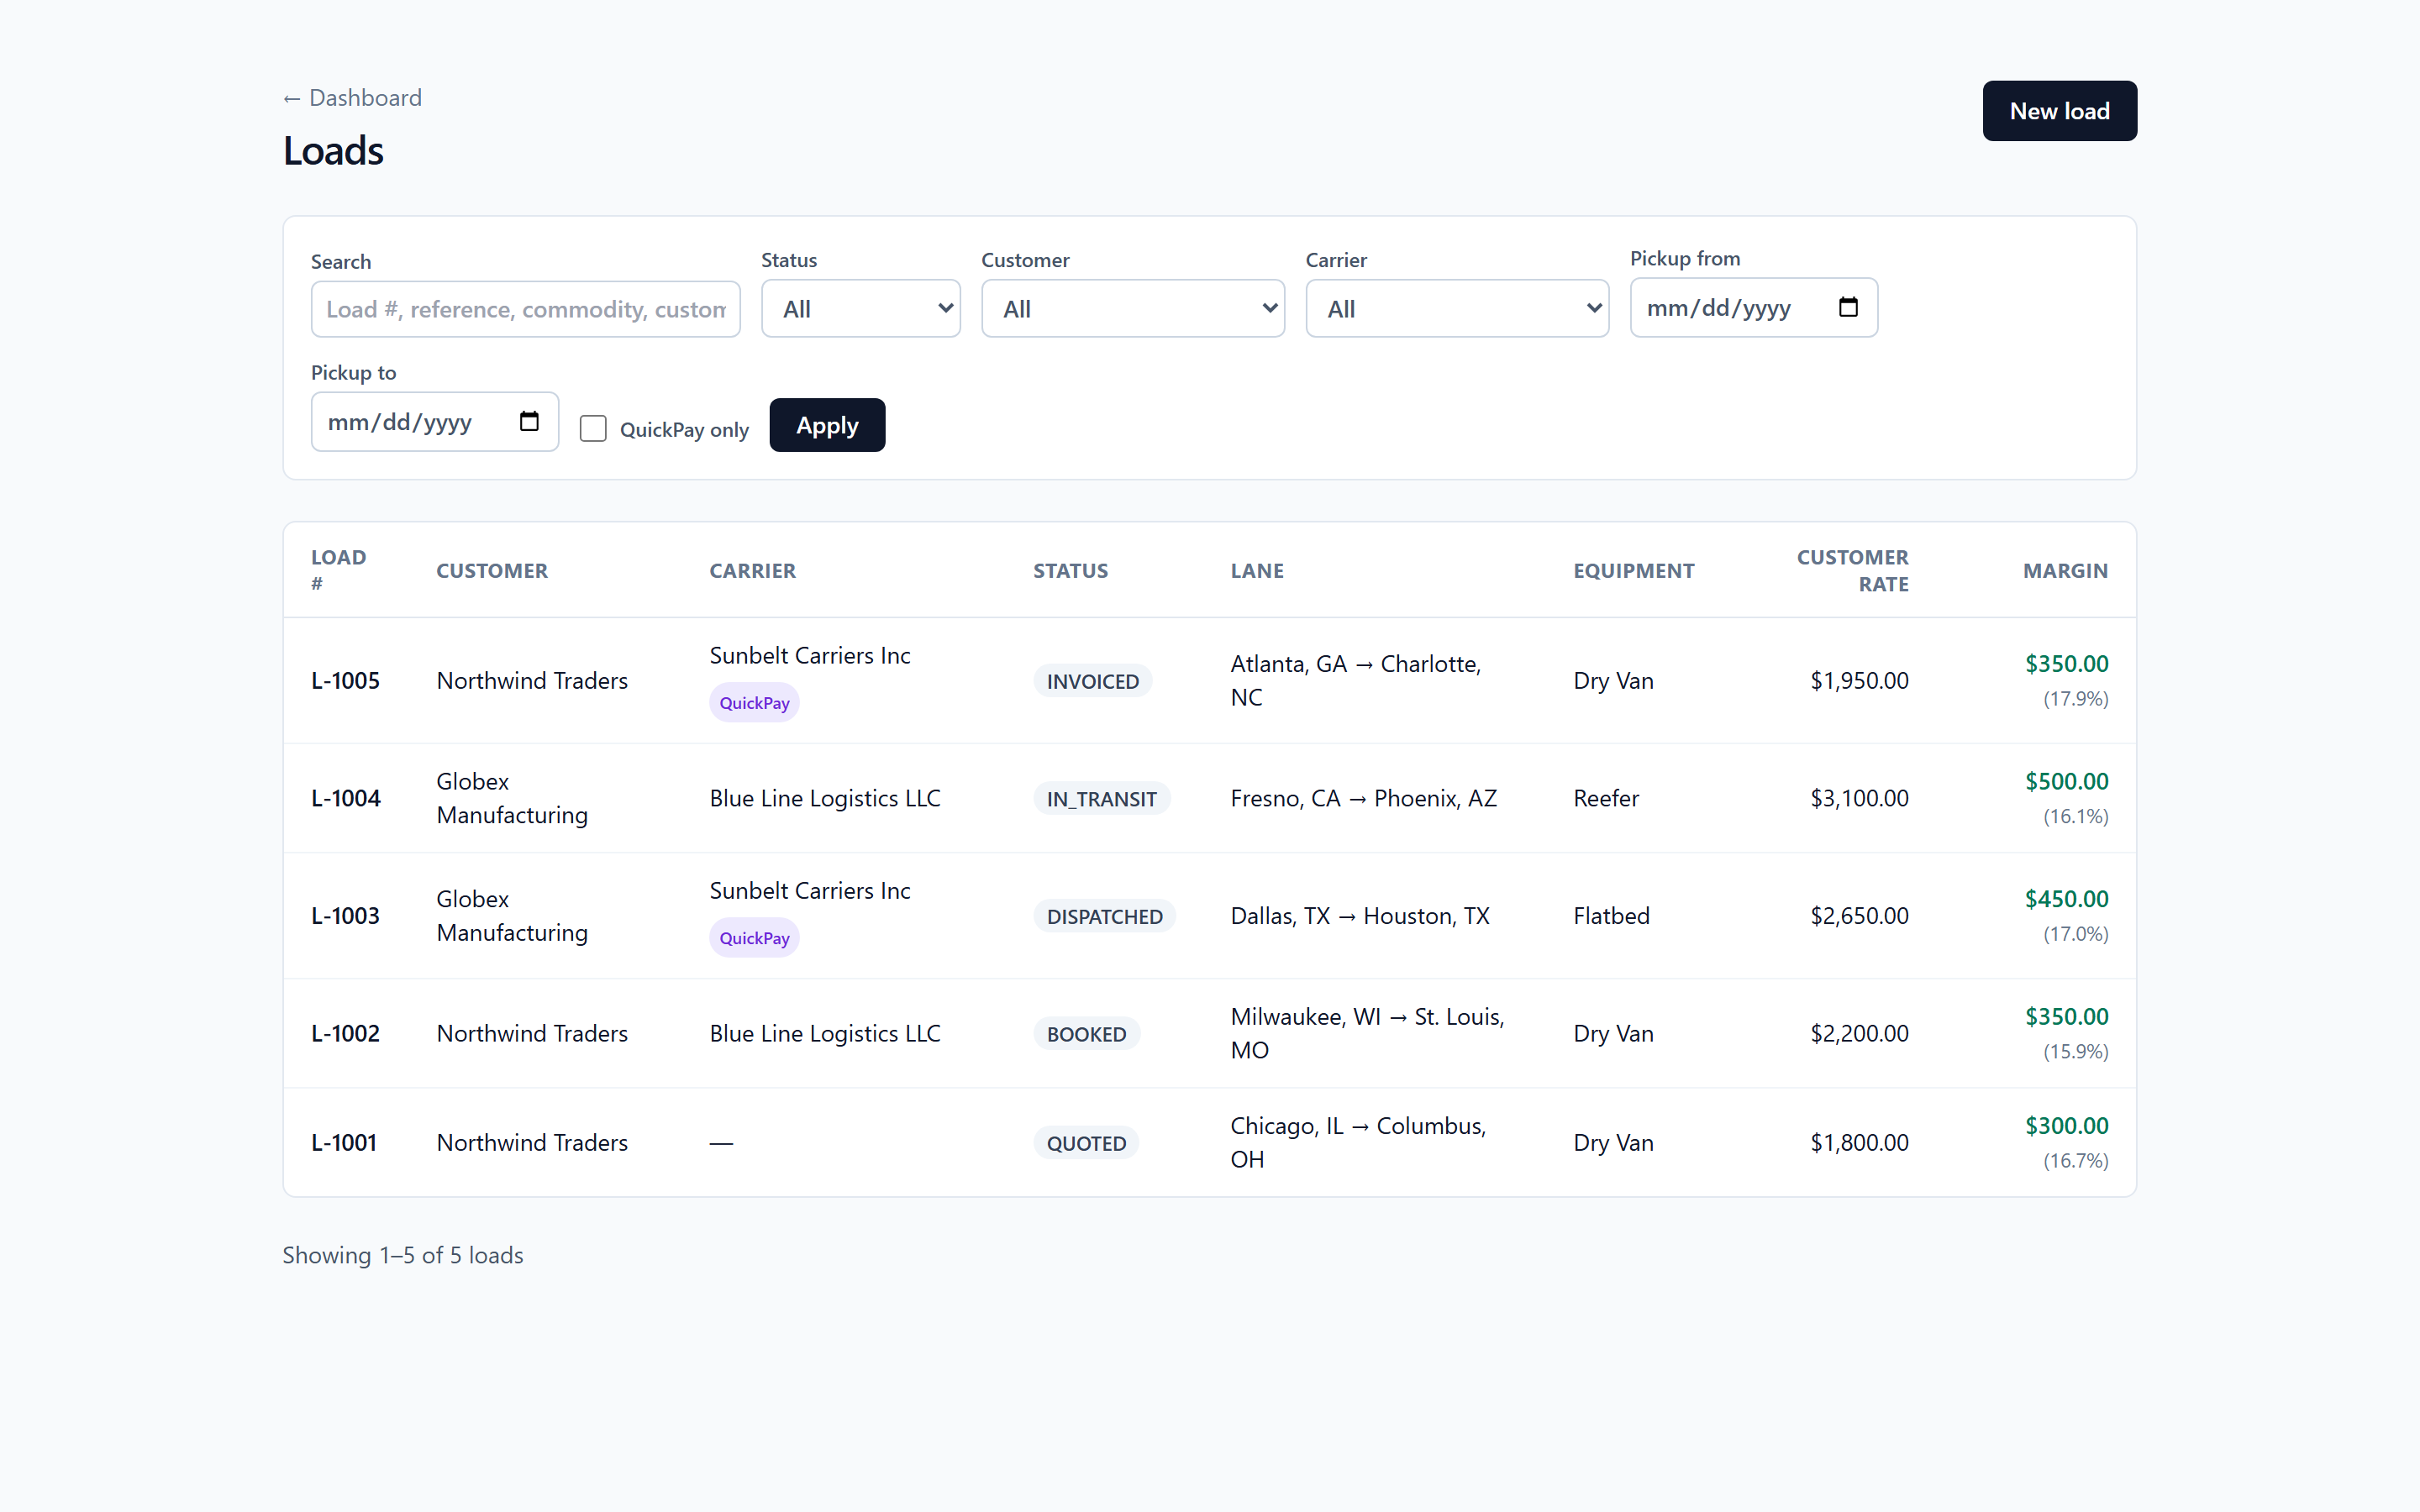The height and width of the screenshot is (1512, 2420).
Task: Go back to Dashboard
Action: [x=352, y=97]
